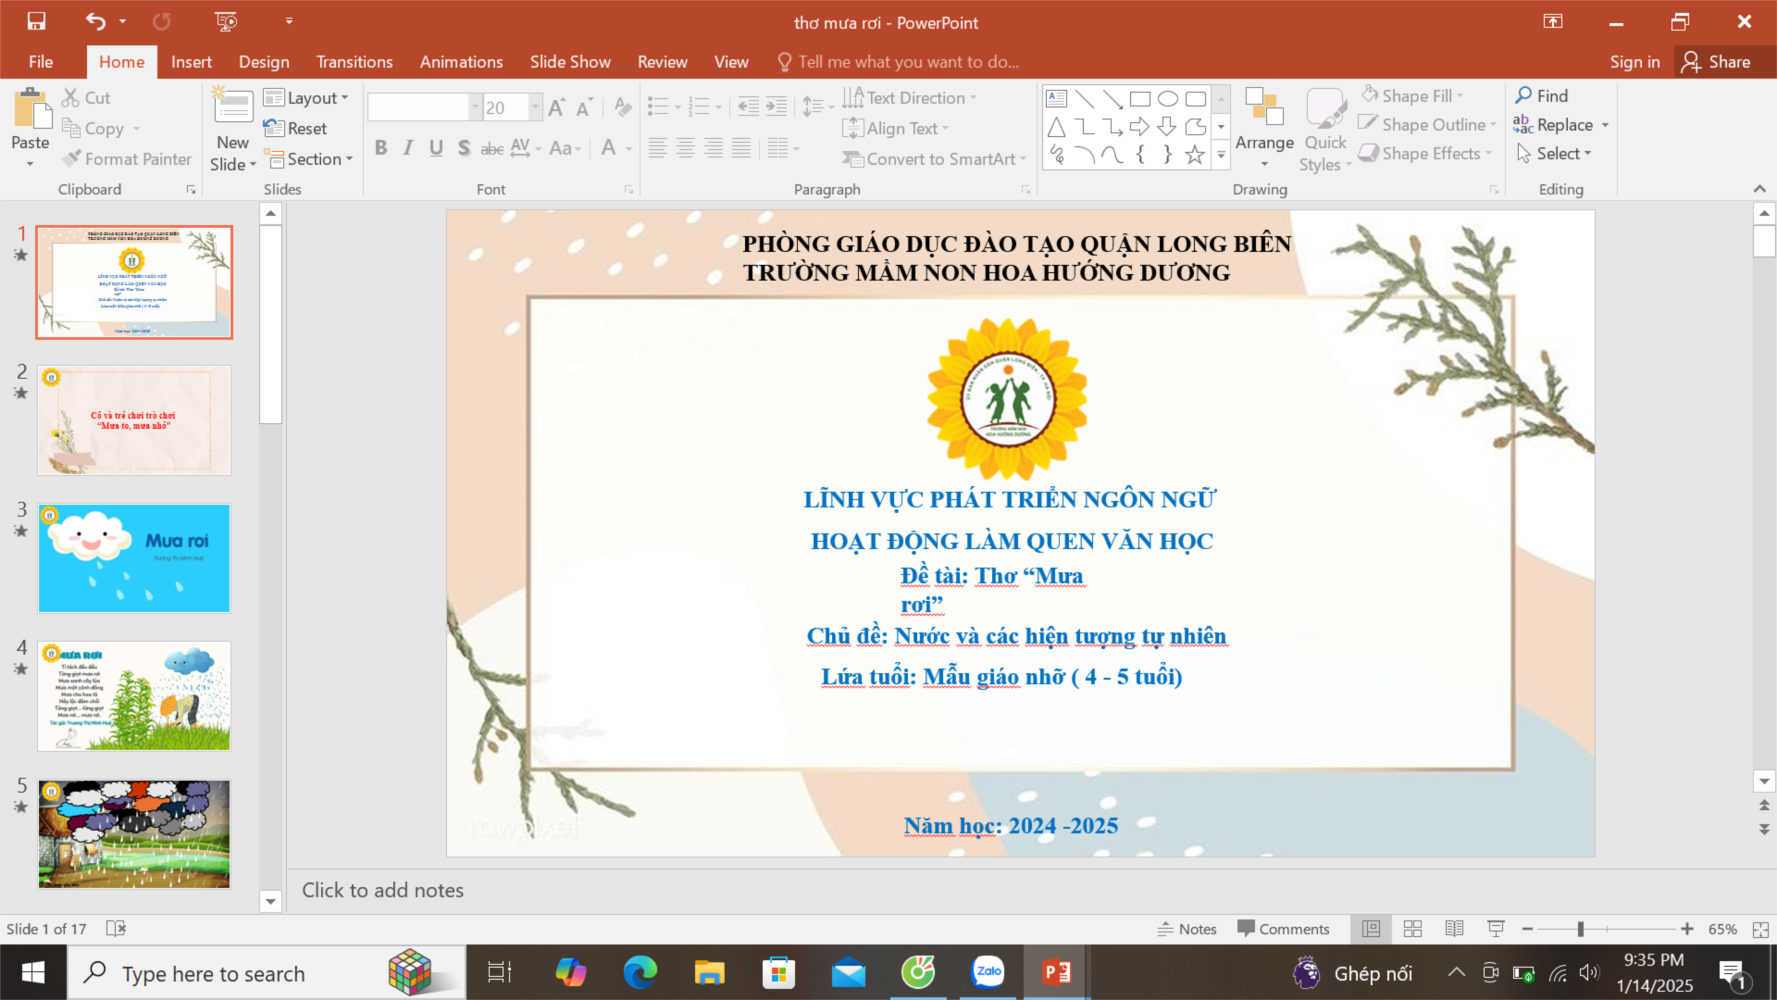Open the Comments pane
Image resolution: width=1777 pixels, height=1000 pixels.
(1283, 929)
